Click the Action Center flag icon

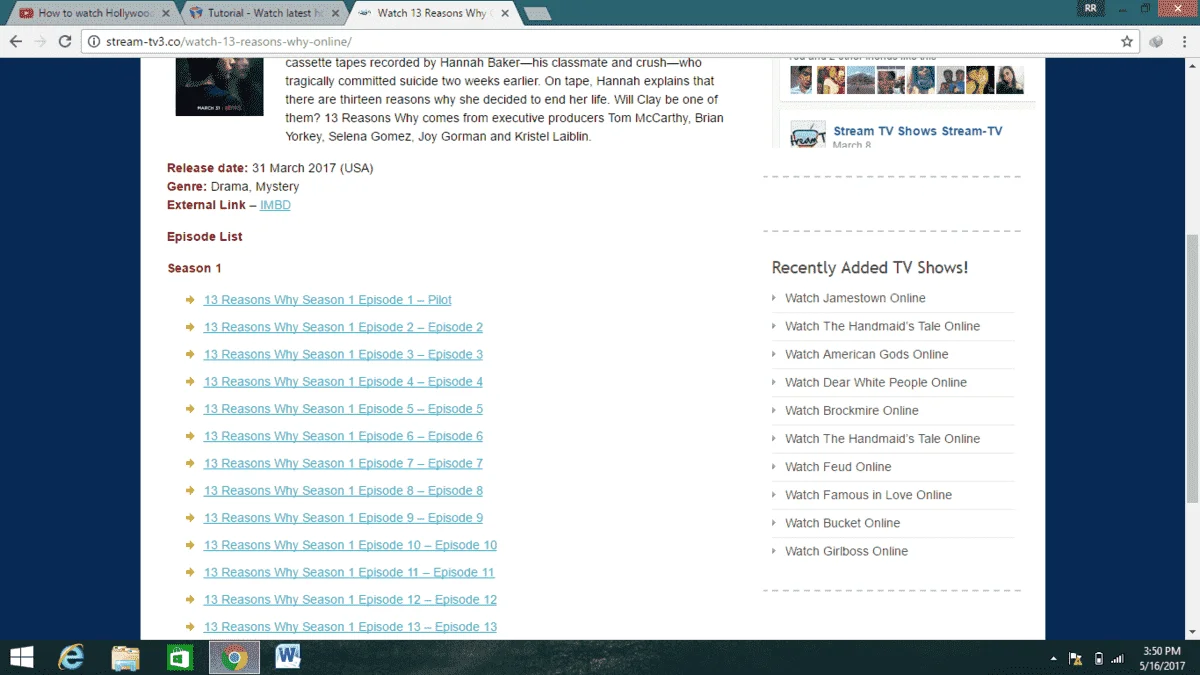click(1076, 659)
